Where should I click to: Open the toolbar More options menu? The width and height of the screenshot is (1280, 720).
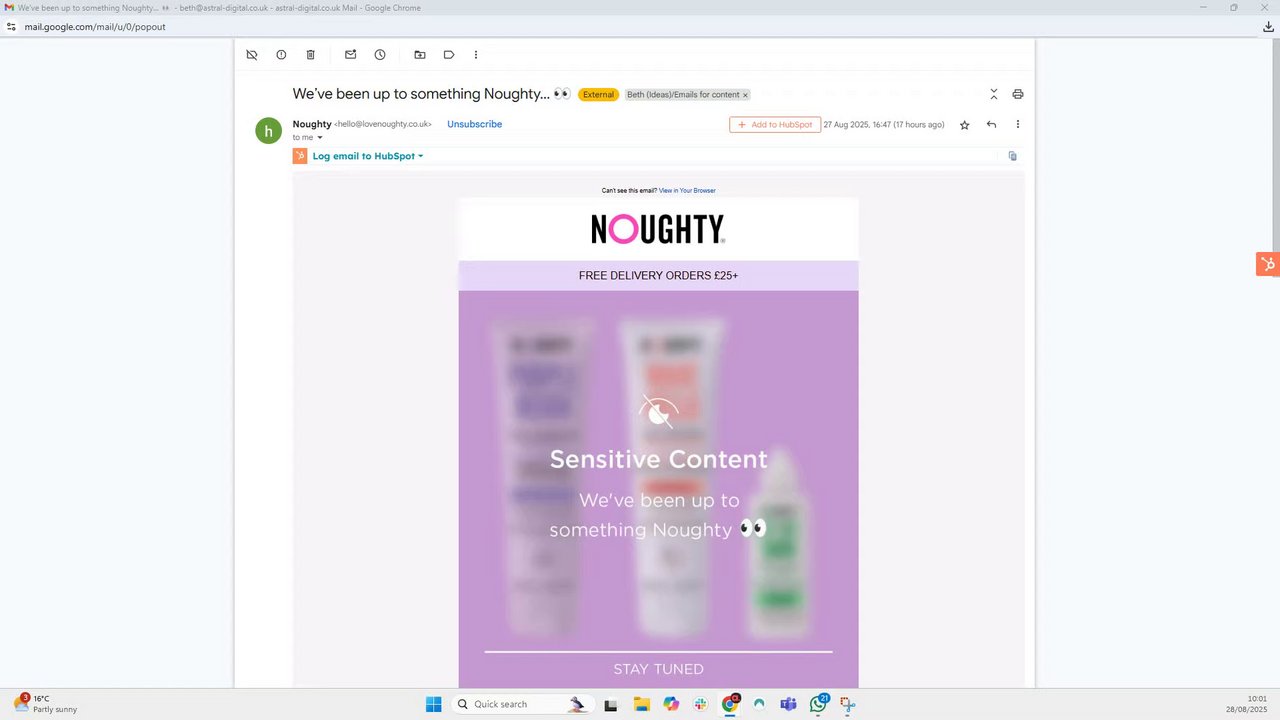476,55
